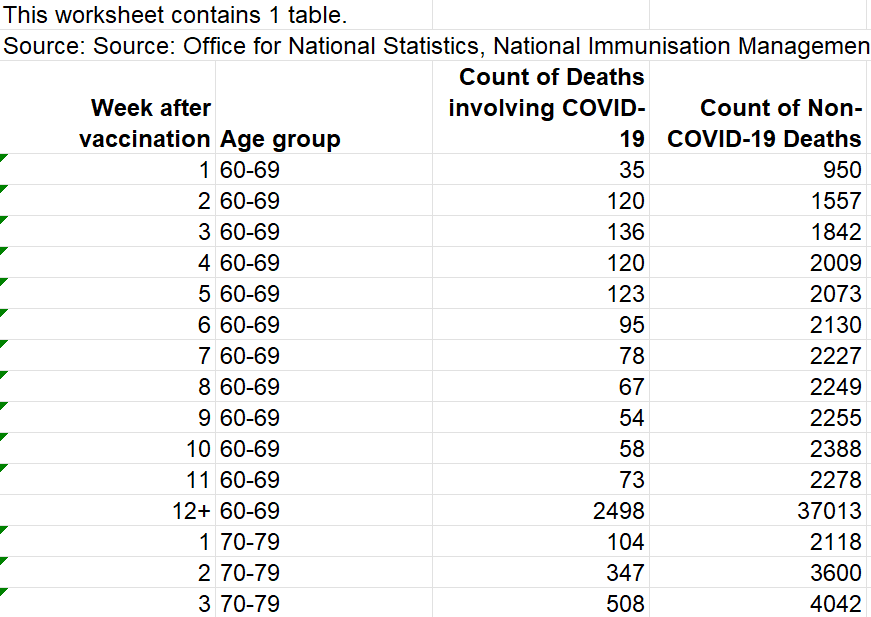Click the cell with value 136
Viewport: 871px width, 617px height.
point(540,232)
